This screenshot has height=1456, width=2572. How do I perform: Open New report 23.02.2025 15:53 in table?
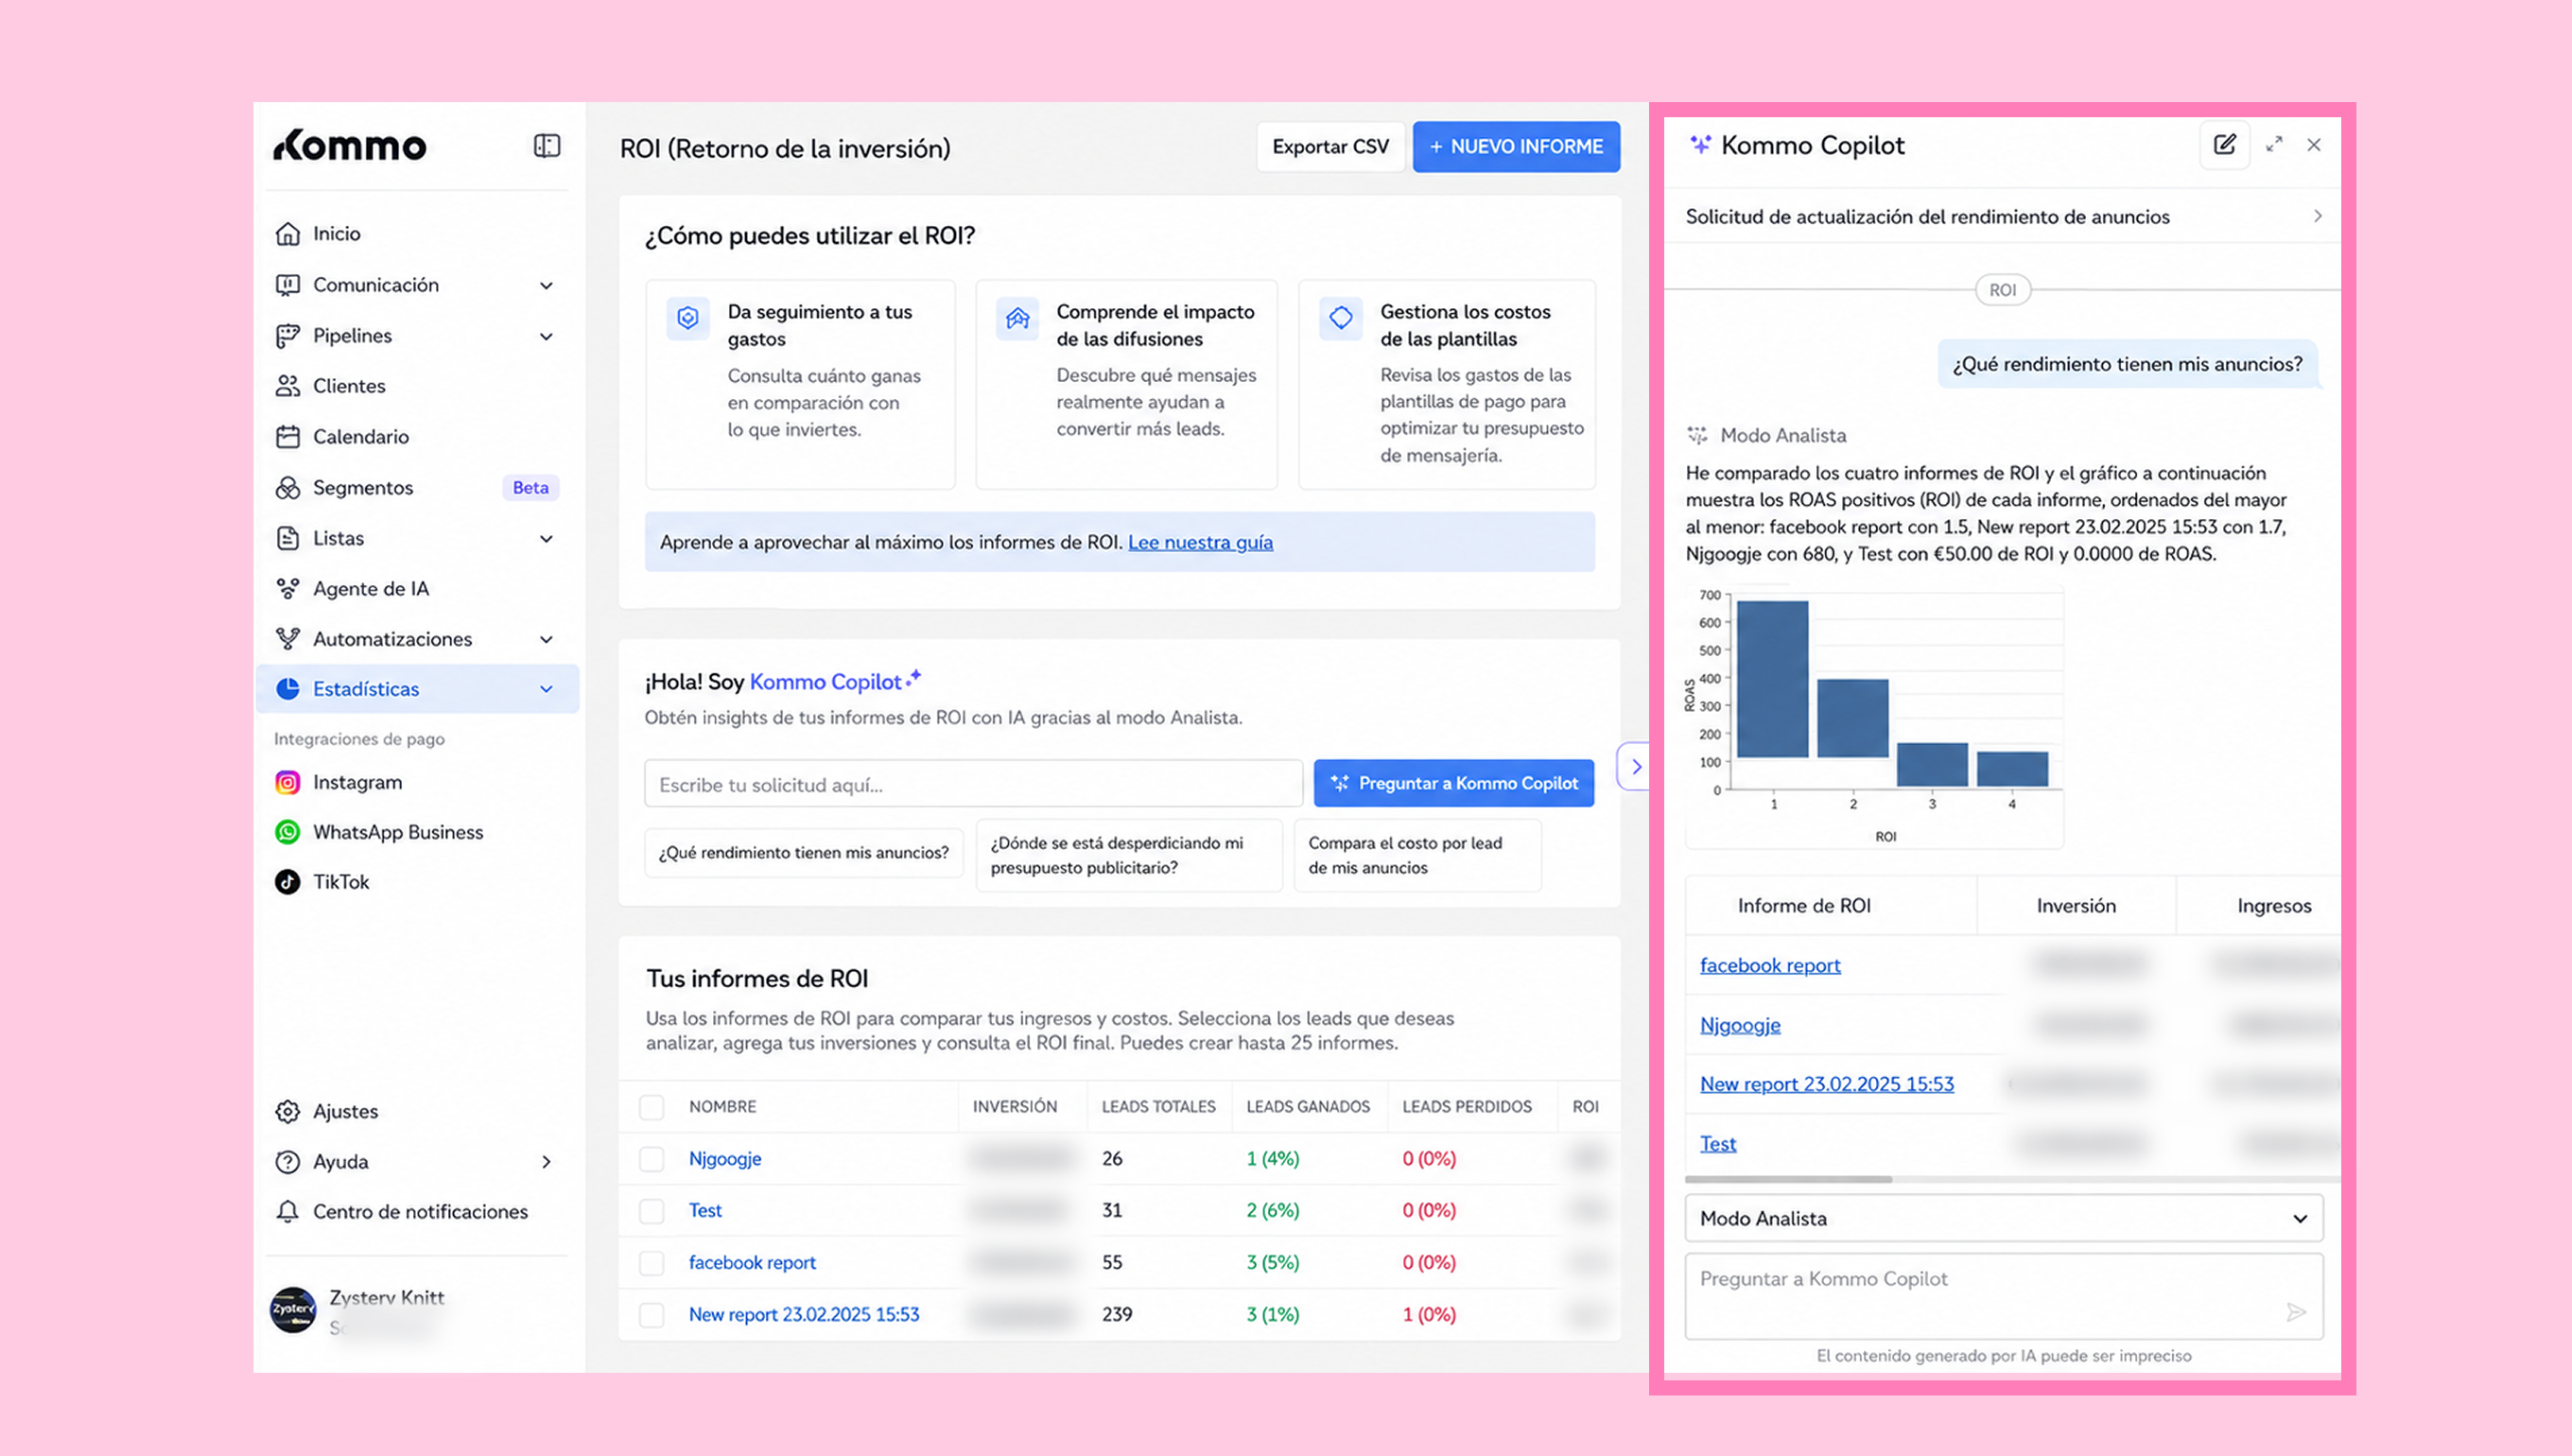(x=804, y=1314)
